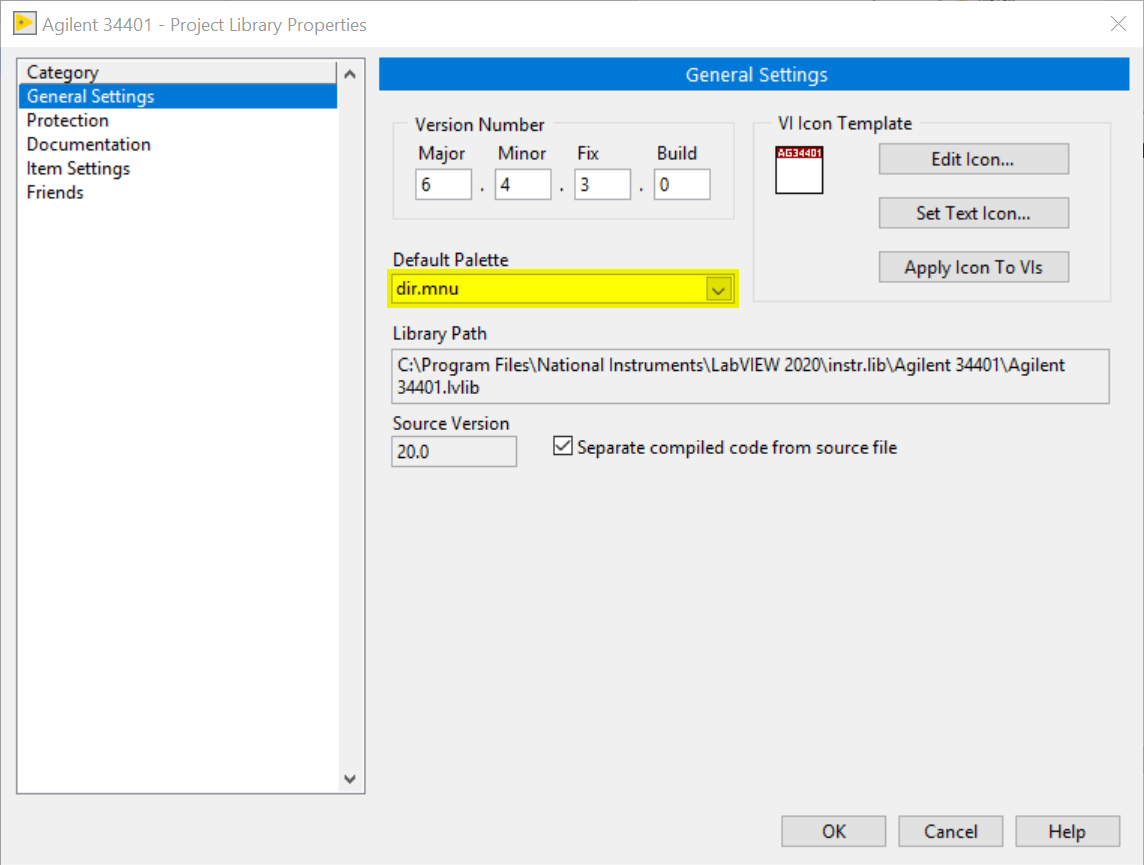
Task: Select General Settings category
Action: pyautogui.click(x=178, y=96)
